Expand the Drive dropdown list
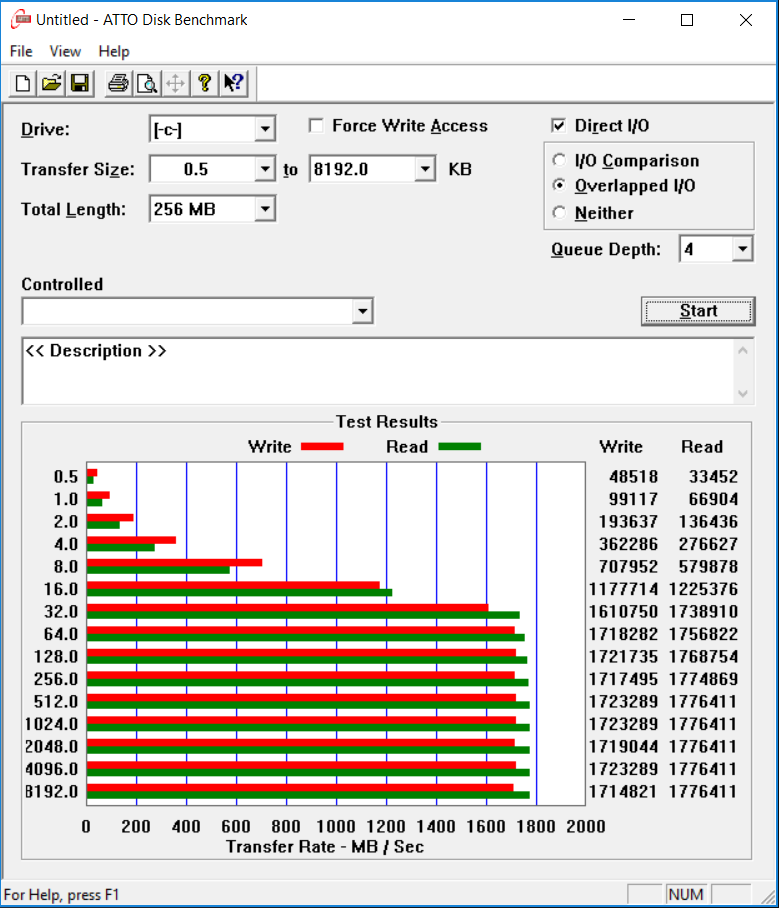 click(x=265, y=129)
